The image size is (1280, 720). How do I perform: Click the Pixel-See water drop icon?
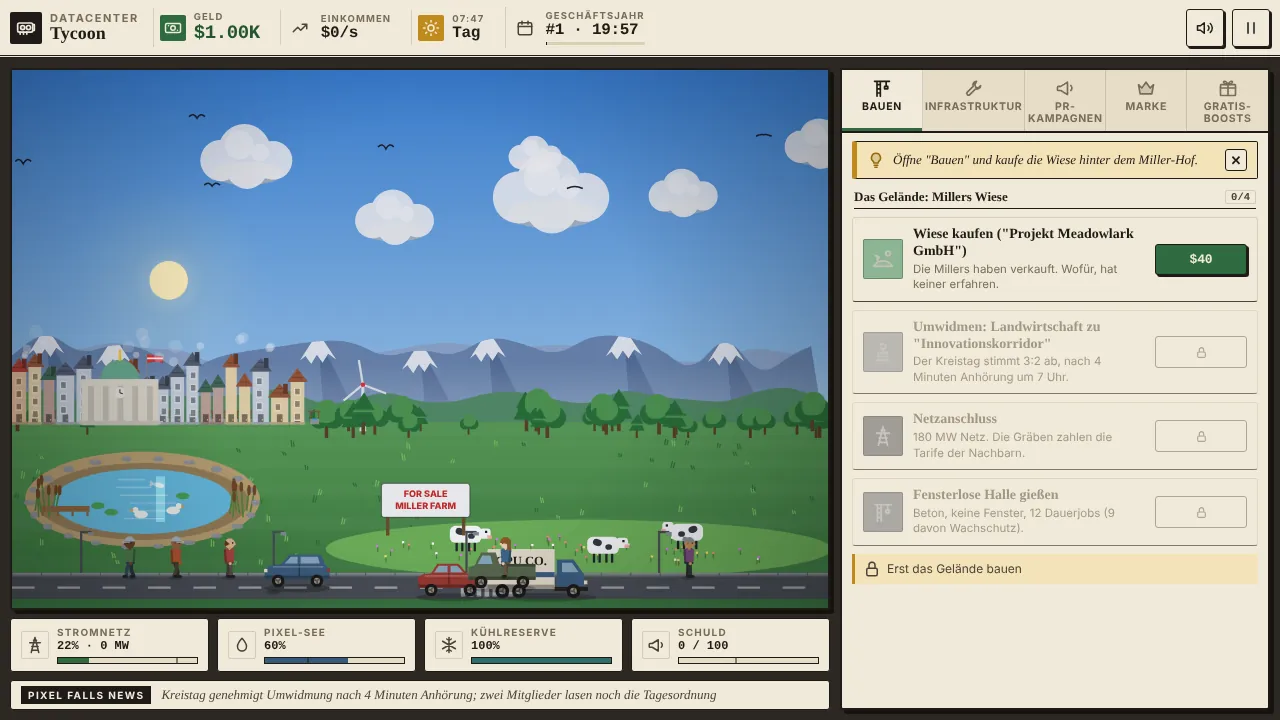[x=242, y=645]
